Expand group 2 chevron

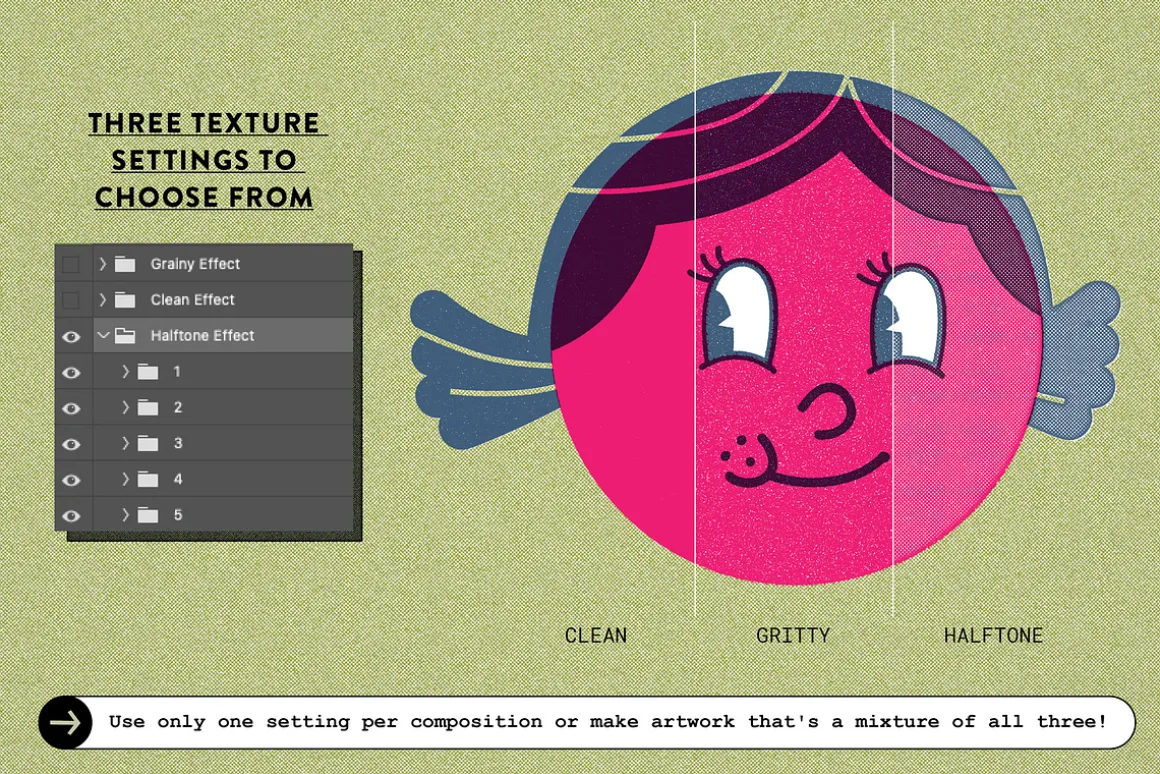(126, 407)
